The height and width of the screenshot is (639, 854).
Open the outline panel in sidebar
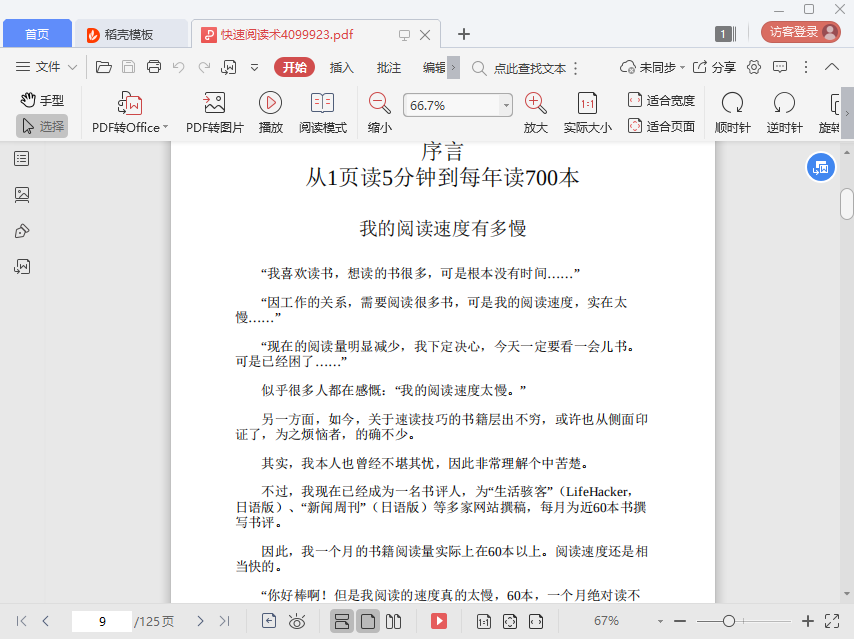pyautogui.click(x=22, y=159)
